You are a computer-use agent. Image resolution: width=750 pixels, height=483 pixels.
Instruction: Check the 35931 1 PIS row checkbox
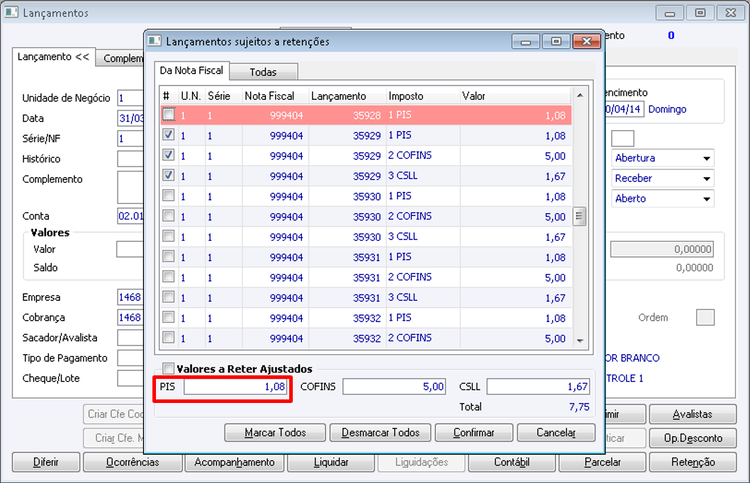(x=168, y=257)
